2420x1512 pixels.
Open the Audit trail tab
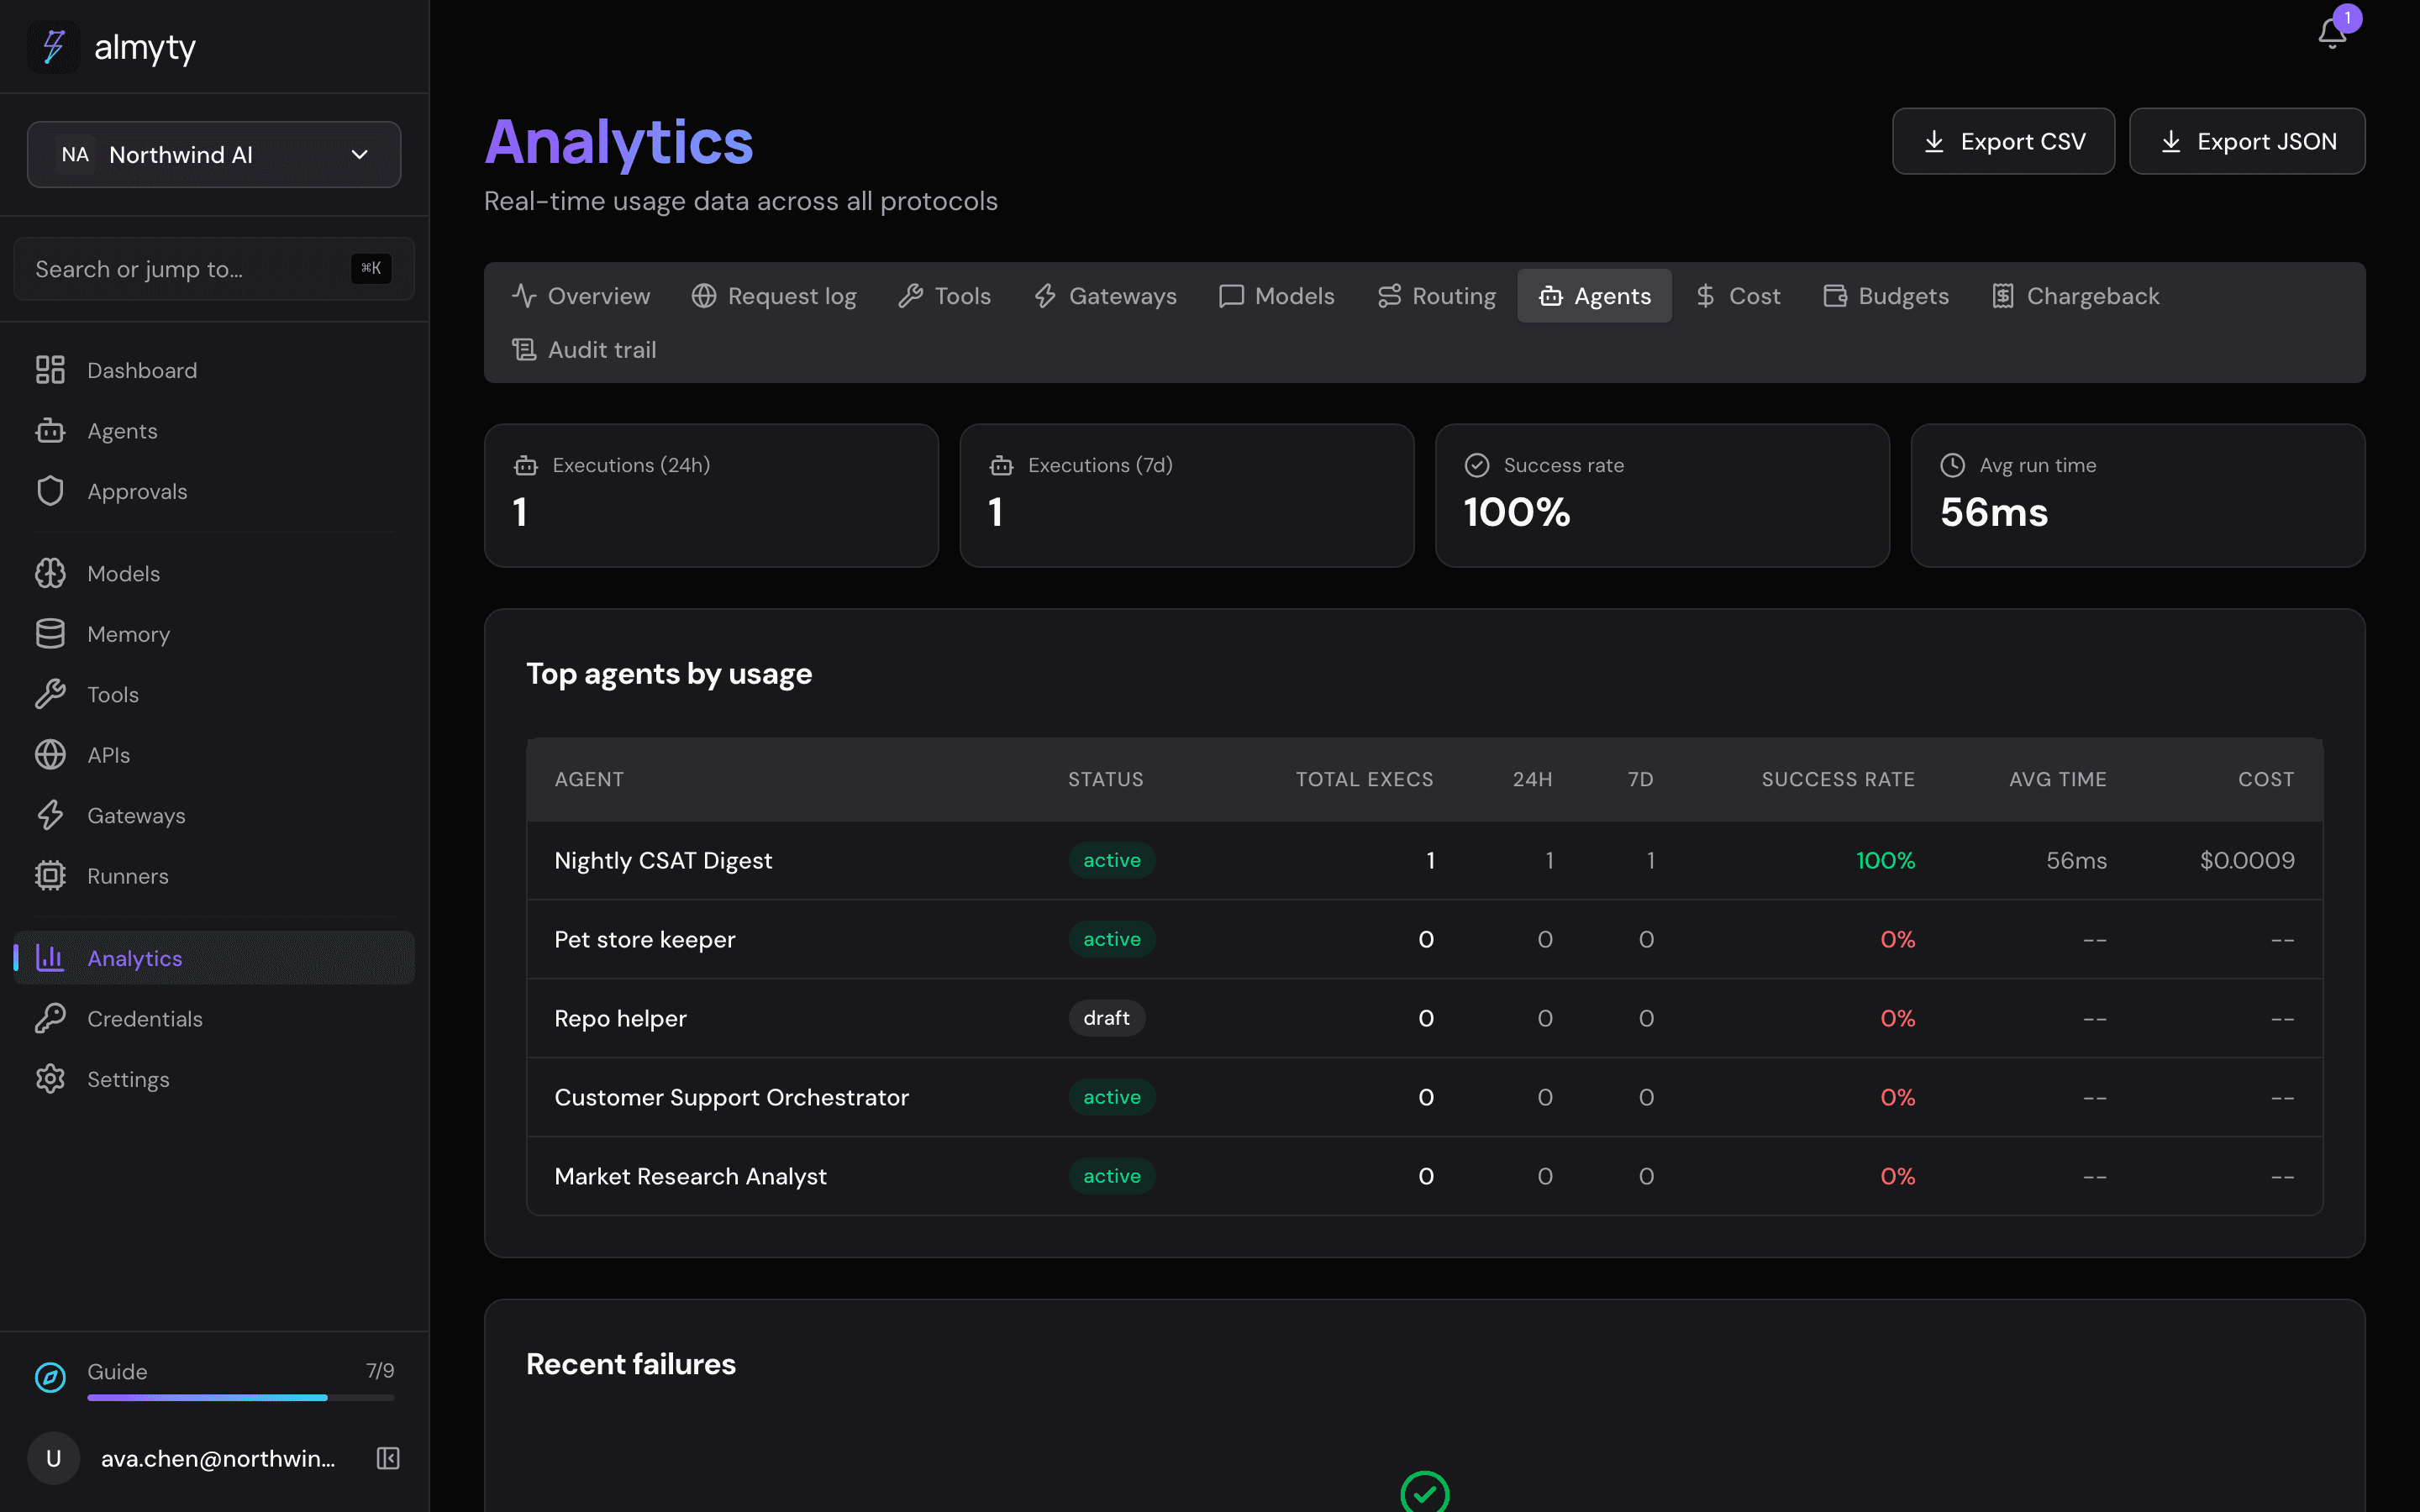click(584, 350)
